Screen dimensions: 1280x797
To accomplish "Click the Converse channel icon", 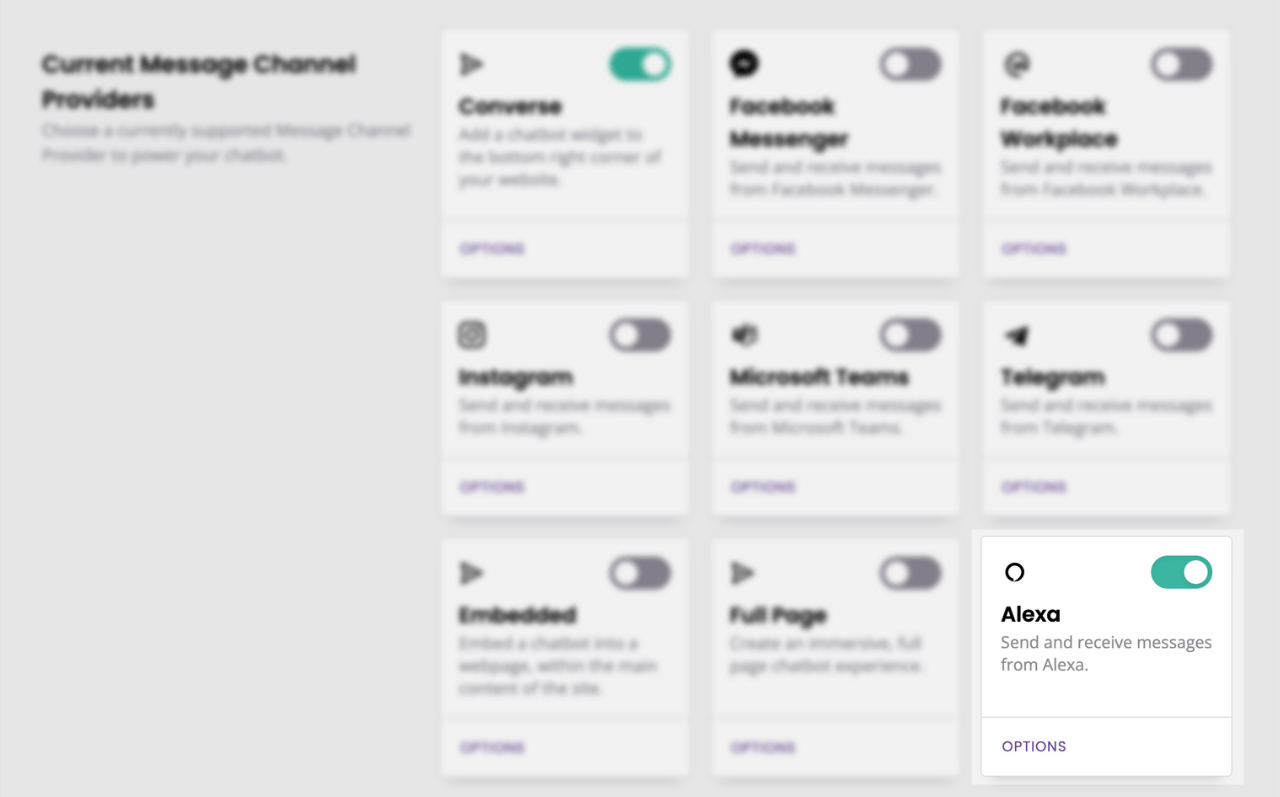I will (471, 65).
